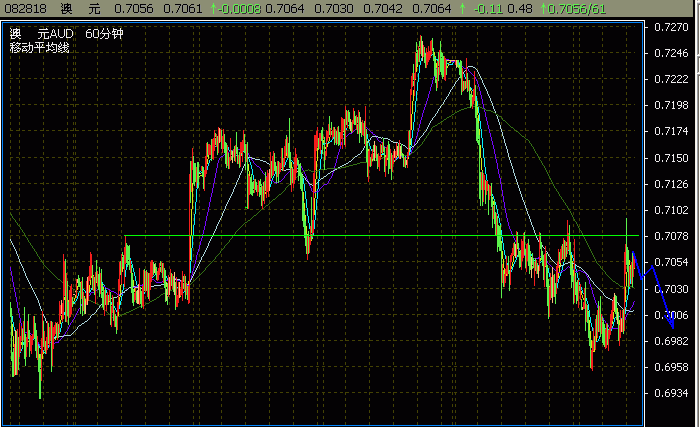Select the green horizontal resistance line at 0.7078
700x427 pixels.
point(382,235)
